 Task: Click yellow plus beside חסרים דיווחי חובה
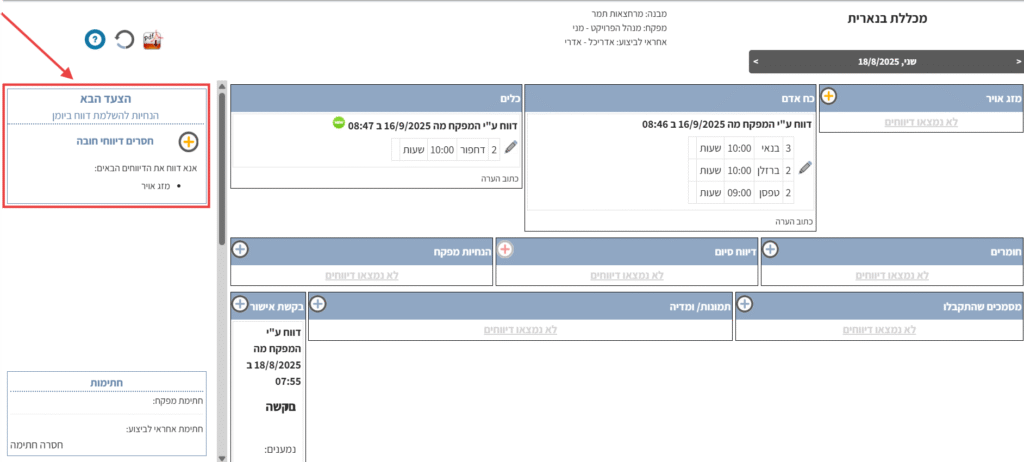click(x=188, y=141)
